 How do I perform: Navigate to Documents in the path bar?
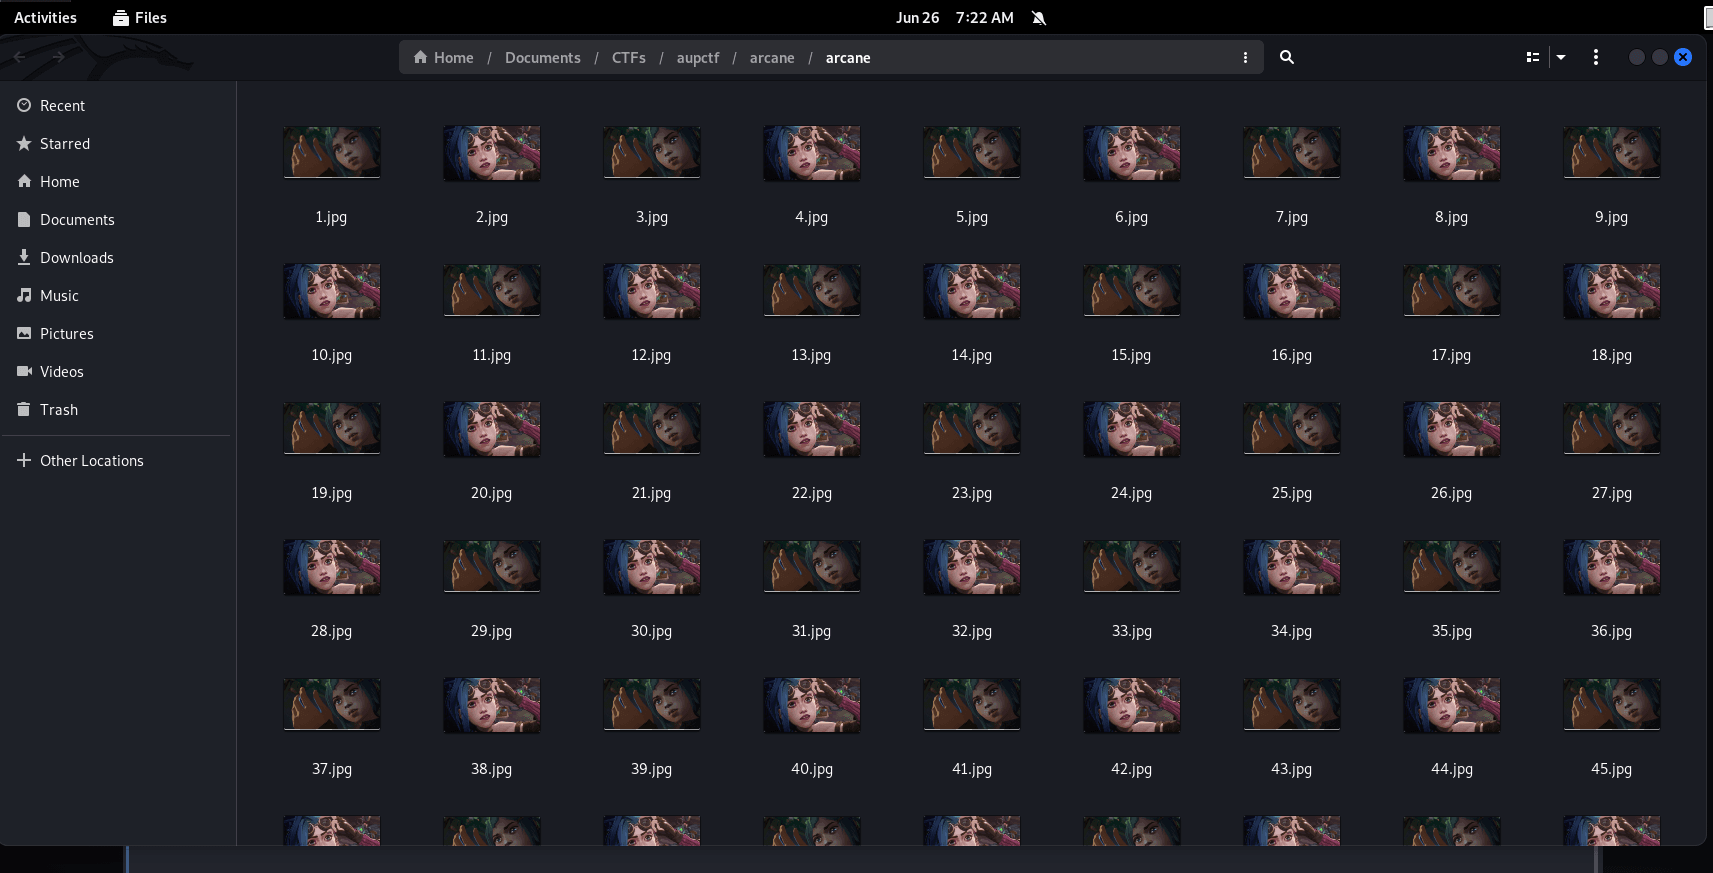(x=542, y=58)
